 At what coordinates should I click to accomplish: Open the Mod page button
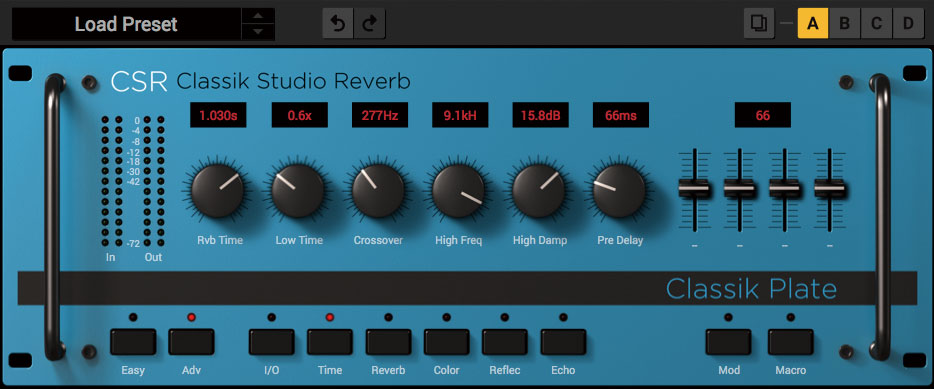728,342
